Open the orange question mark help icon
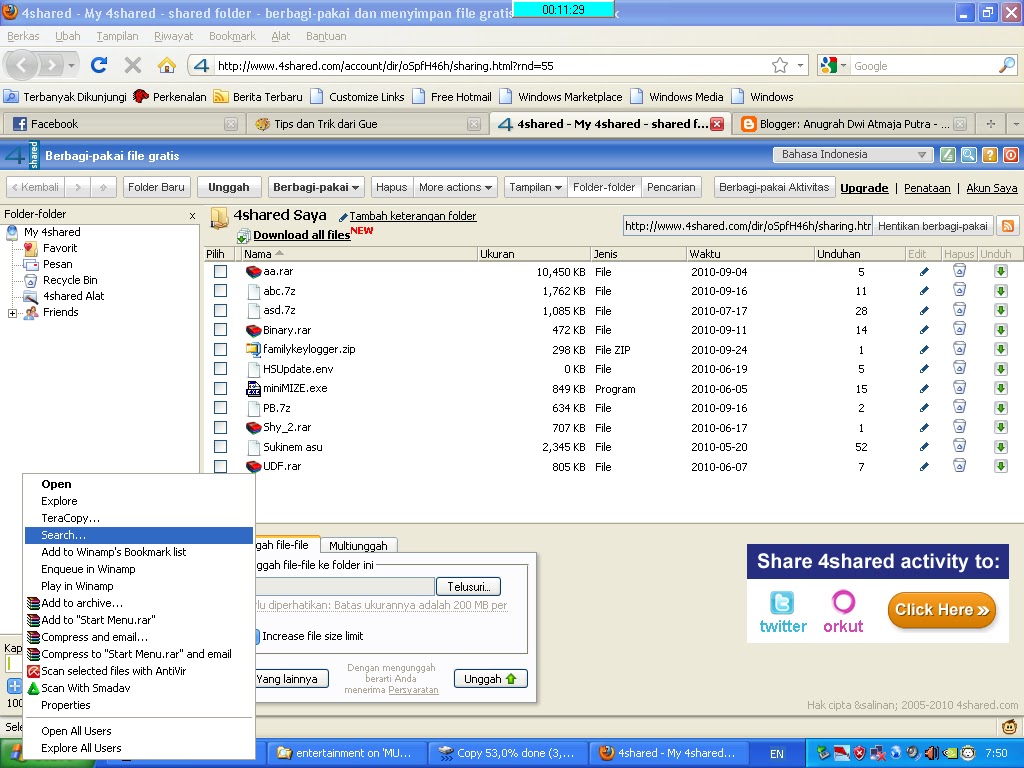 click(989, 155)
